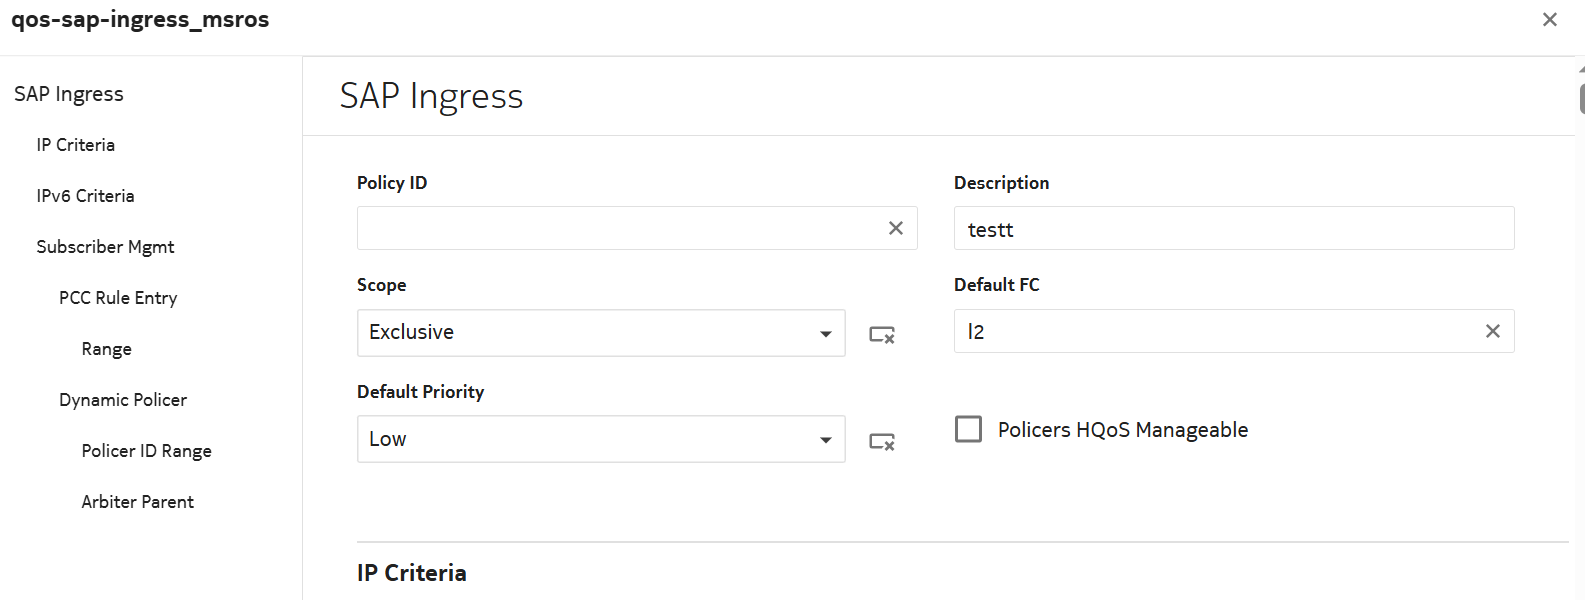Open Subscriber Mgmt section

(x=105, y=247)
